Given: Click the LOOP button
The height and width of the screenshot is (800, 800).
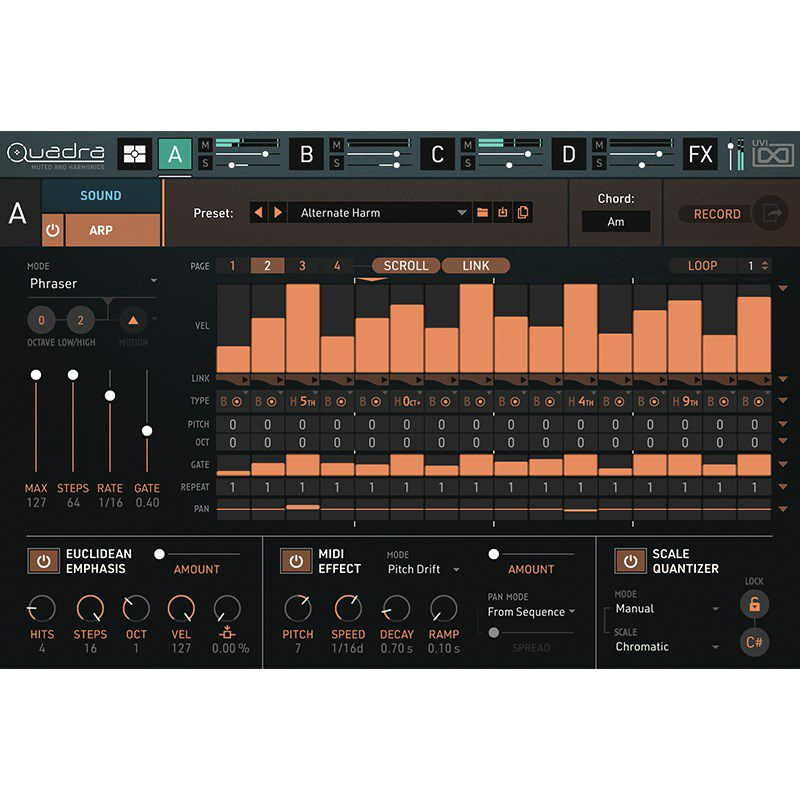Looking at the screenshot, I should [x=702, y=265].
